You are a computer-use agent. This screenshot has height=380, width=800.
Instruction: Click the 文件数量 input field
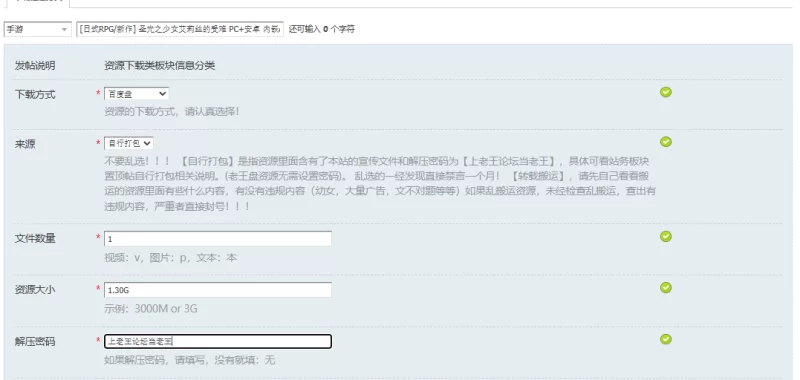point(218,239)
